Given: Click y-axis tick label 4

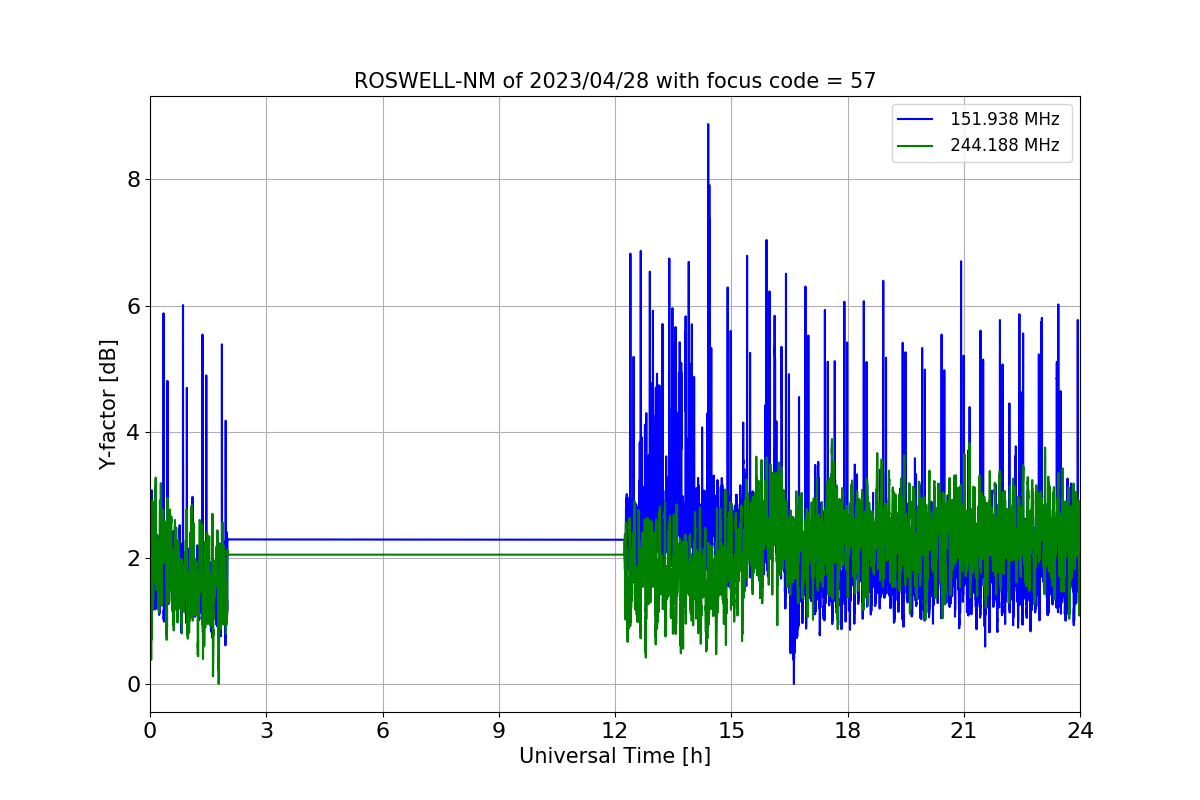Looking at the screenshot, I should pyautogui.click(x=133, y=432).
